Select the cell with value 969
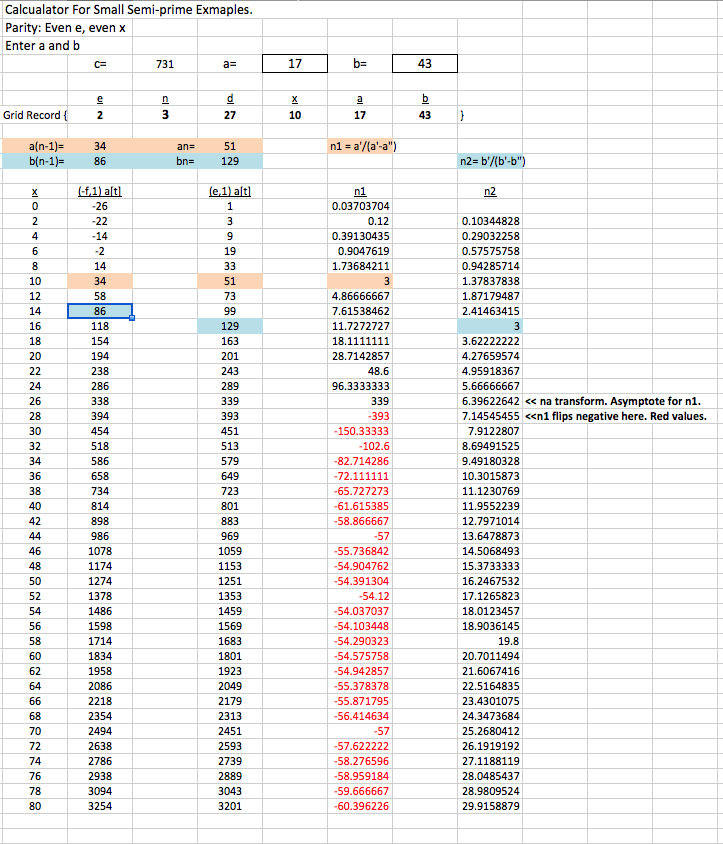Image resolution: width=723 pixels, height=844 pixels. pyautogui.click(x=230, y=536)
